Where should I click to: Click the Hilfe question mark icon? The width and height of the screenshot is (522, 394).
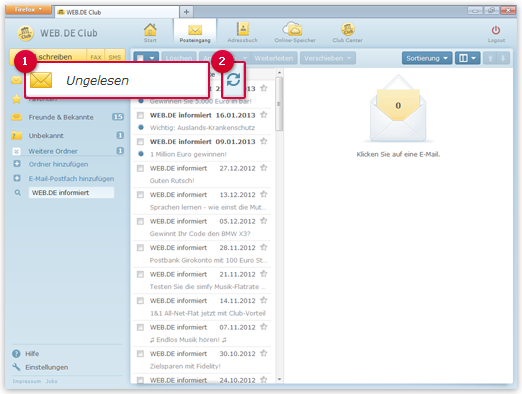pos(16,354)
